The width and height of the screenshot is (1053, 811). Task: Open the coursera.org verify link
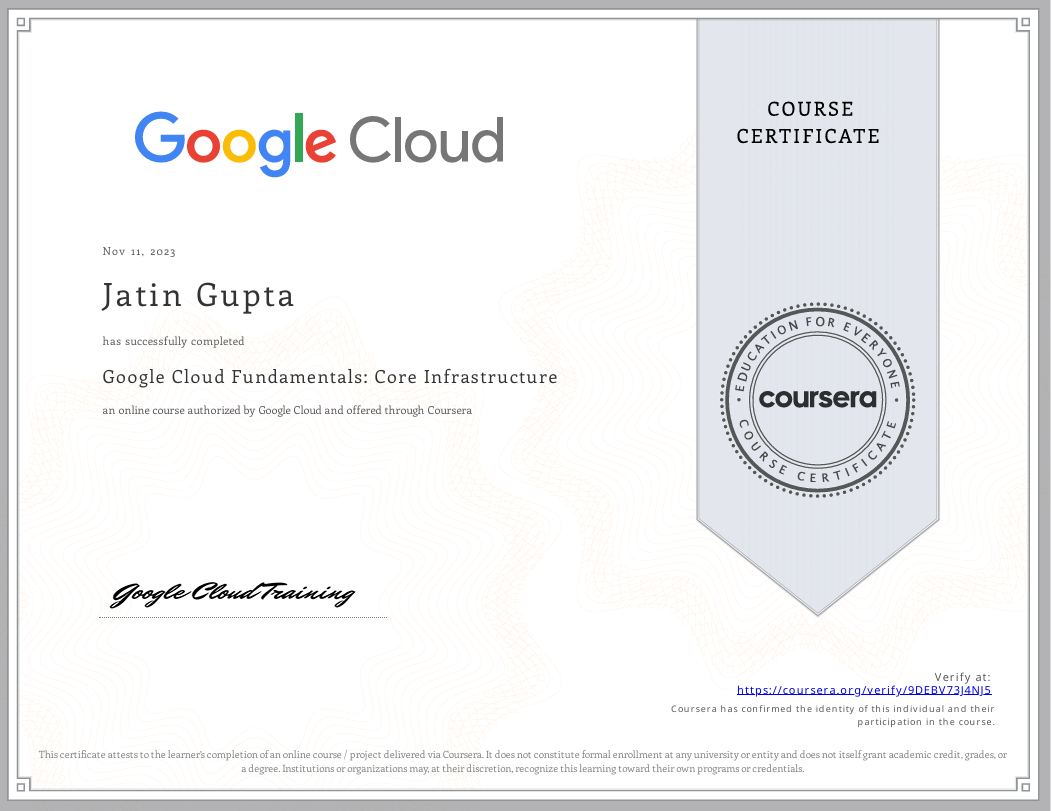click(864, 690)
